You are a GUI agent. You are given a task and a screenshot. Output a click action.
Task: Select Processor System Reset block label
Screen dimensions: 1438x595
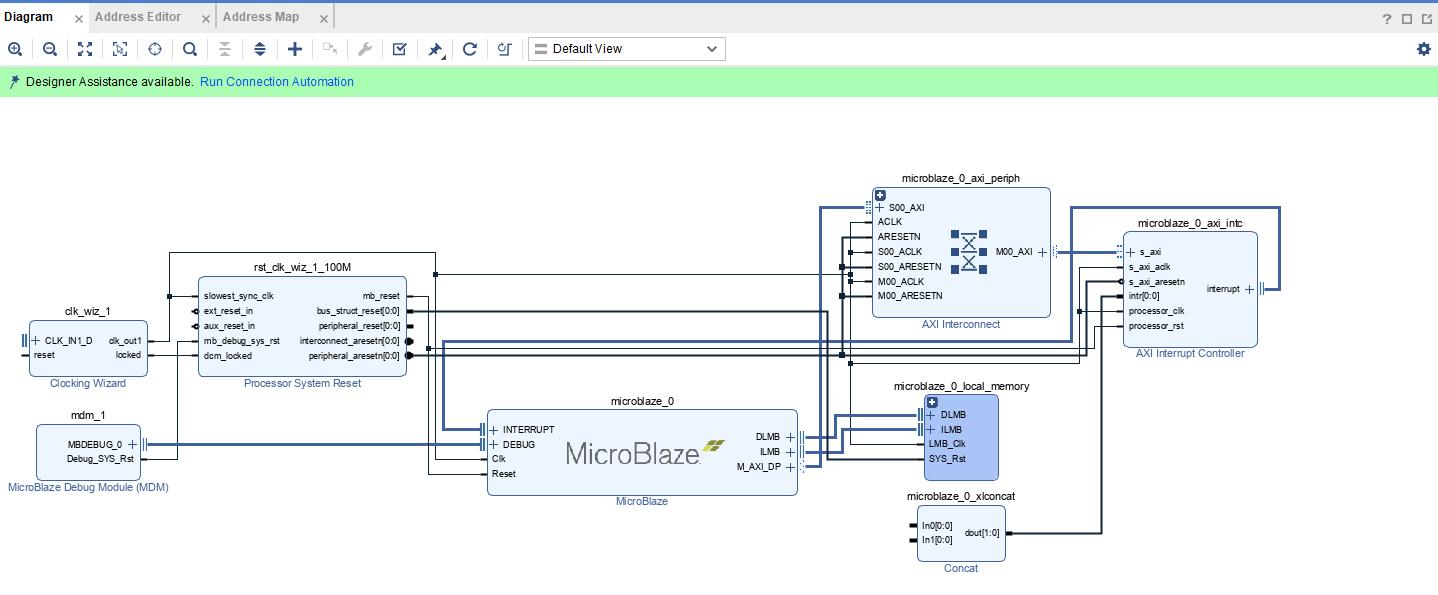pyautogui.click(x=302, y=383)
